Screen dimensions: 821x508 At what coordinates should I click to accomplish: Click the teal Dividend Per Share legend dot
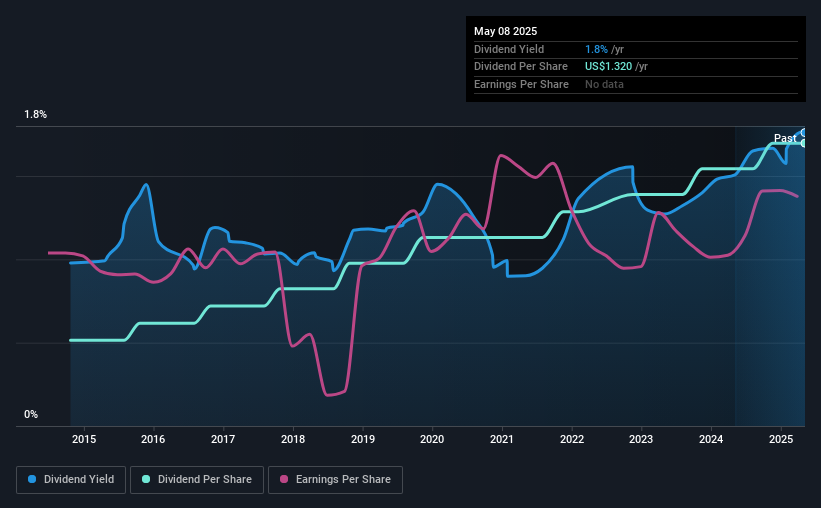146,479
